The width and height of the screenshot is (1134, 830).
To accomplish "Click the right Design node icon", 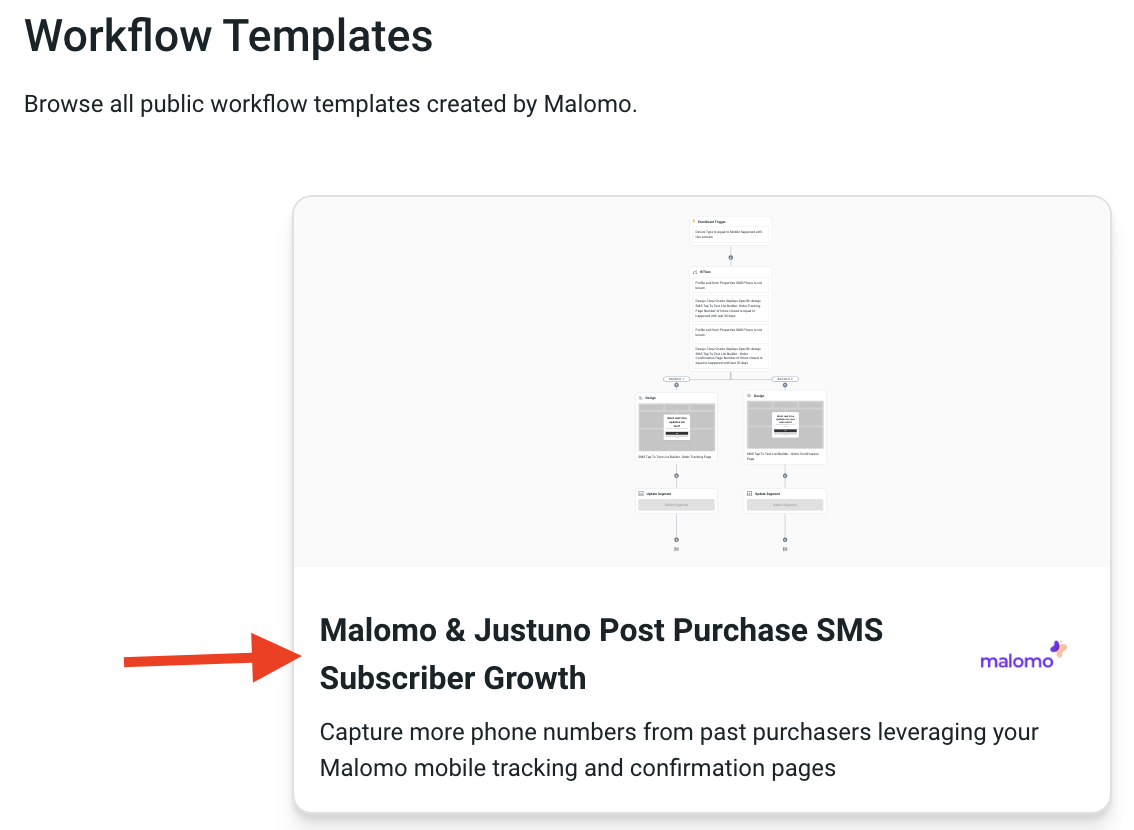I will tap(749, 395).
